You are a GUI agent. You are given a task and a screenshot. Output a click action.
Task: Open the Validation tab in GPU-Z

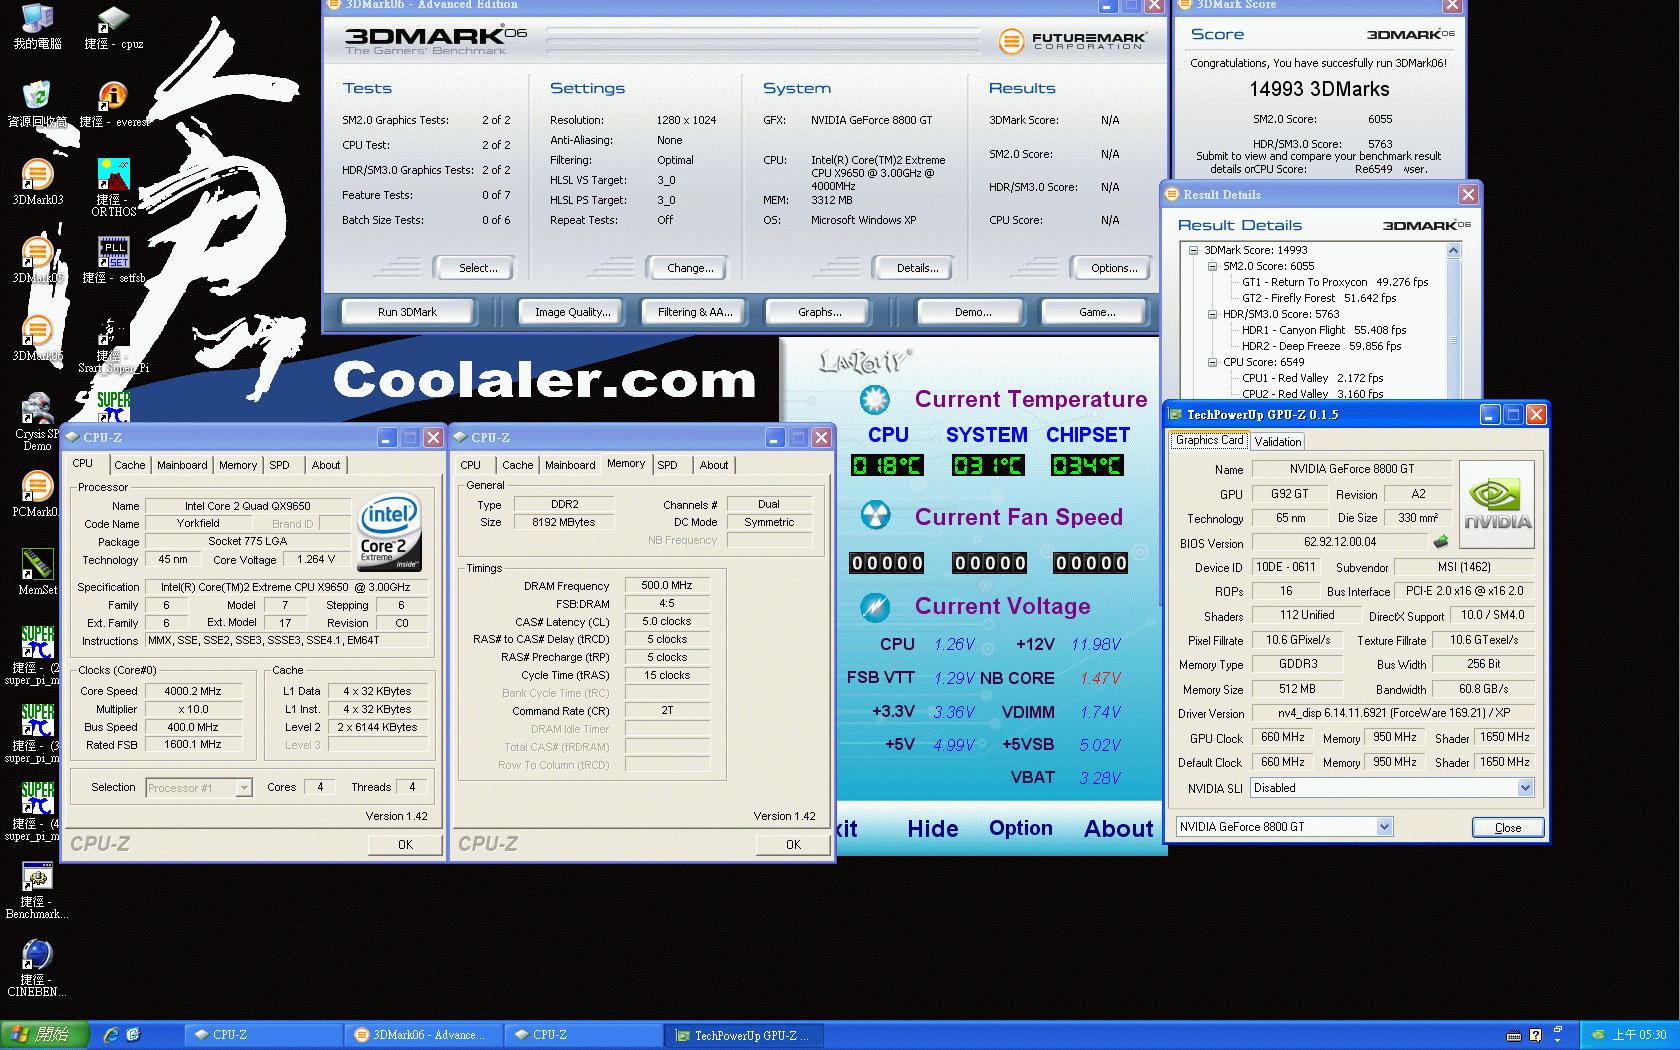1277,442
